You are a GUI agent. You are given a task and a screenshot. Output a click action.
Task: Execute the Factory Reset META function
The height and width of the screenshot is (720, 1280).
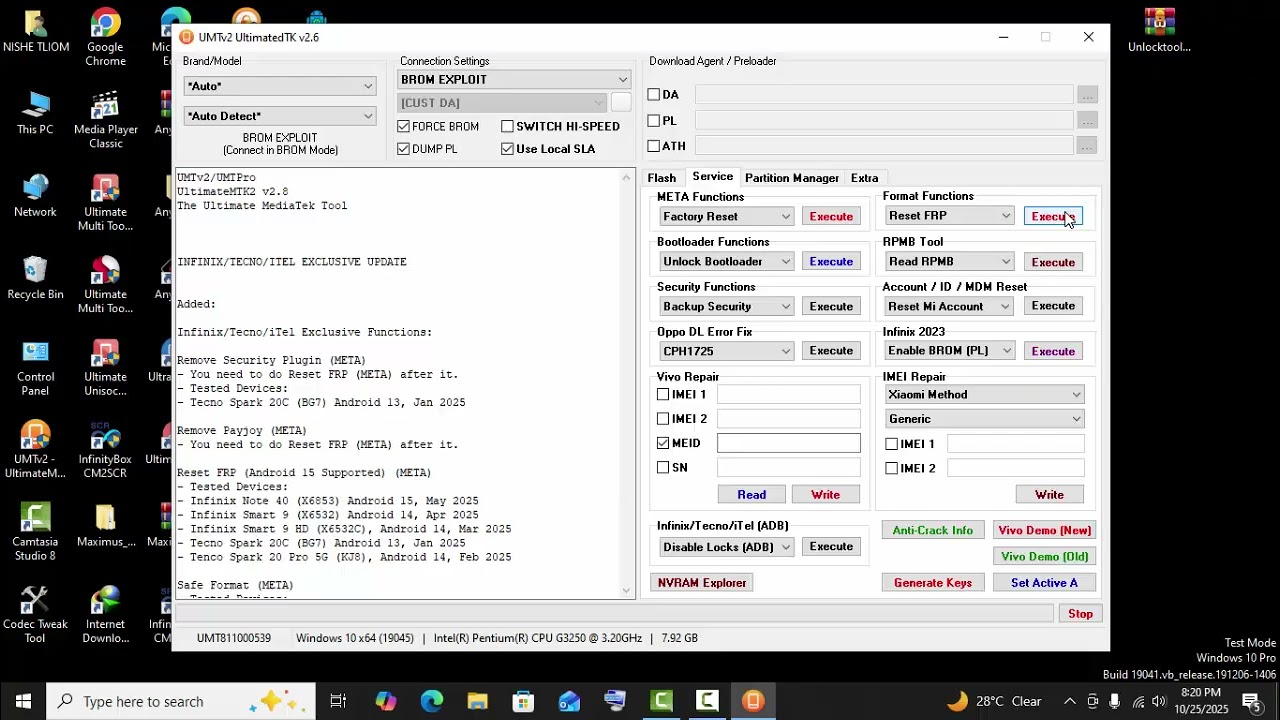[x=831, y=216]
